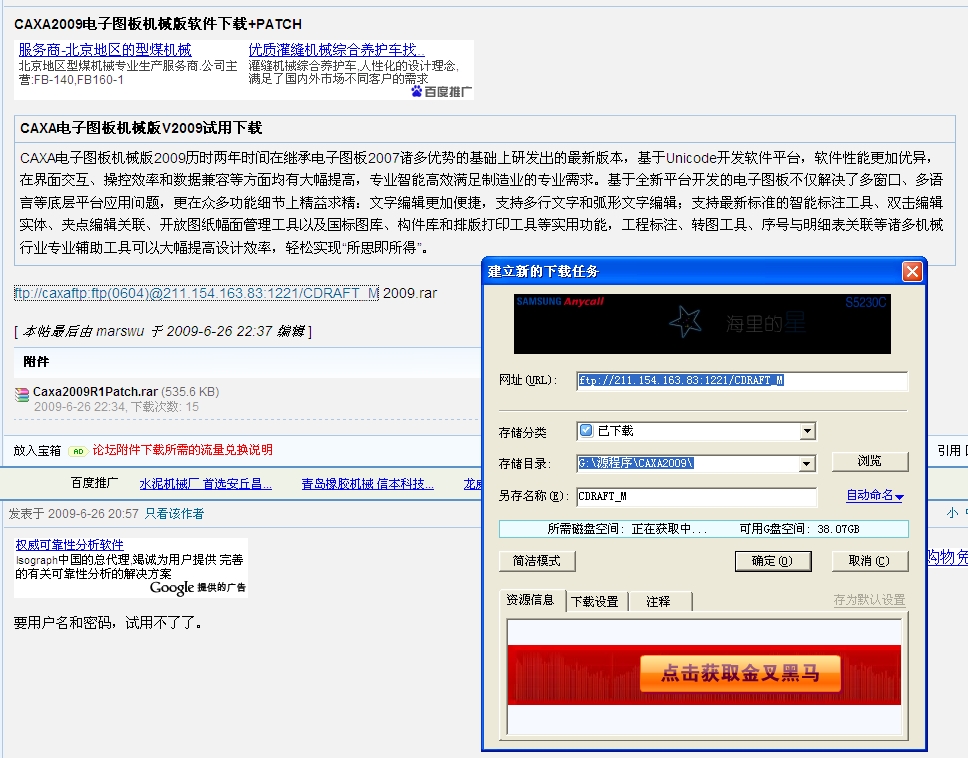Click the 发表于 2009-6-26 20:57 timestamp
This screenshot has width=968, height=758.
pyautogui.click(x=73, y=514)
